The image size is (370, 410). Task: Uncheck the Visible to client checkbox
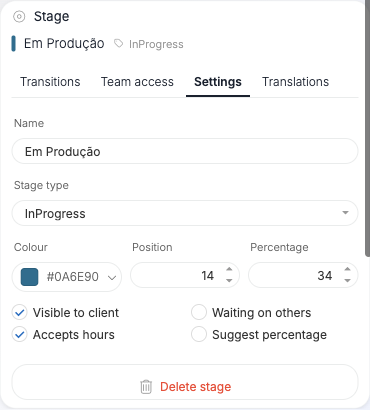tap(20, 313)
